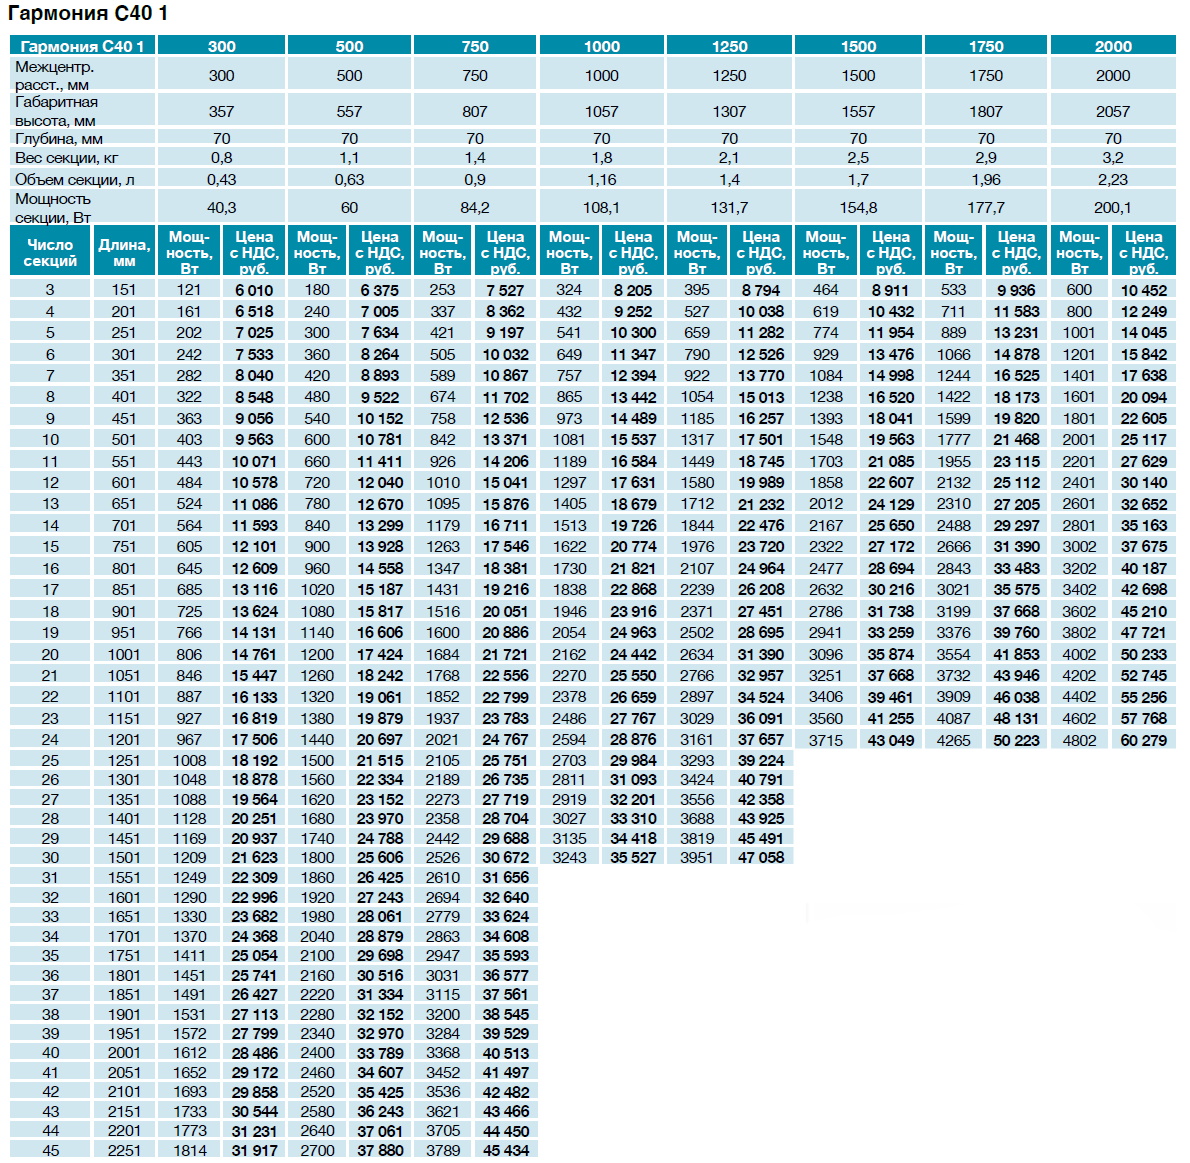Select overall height value 357

click(221, 112)
